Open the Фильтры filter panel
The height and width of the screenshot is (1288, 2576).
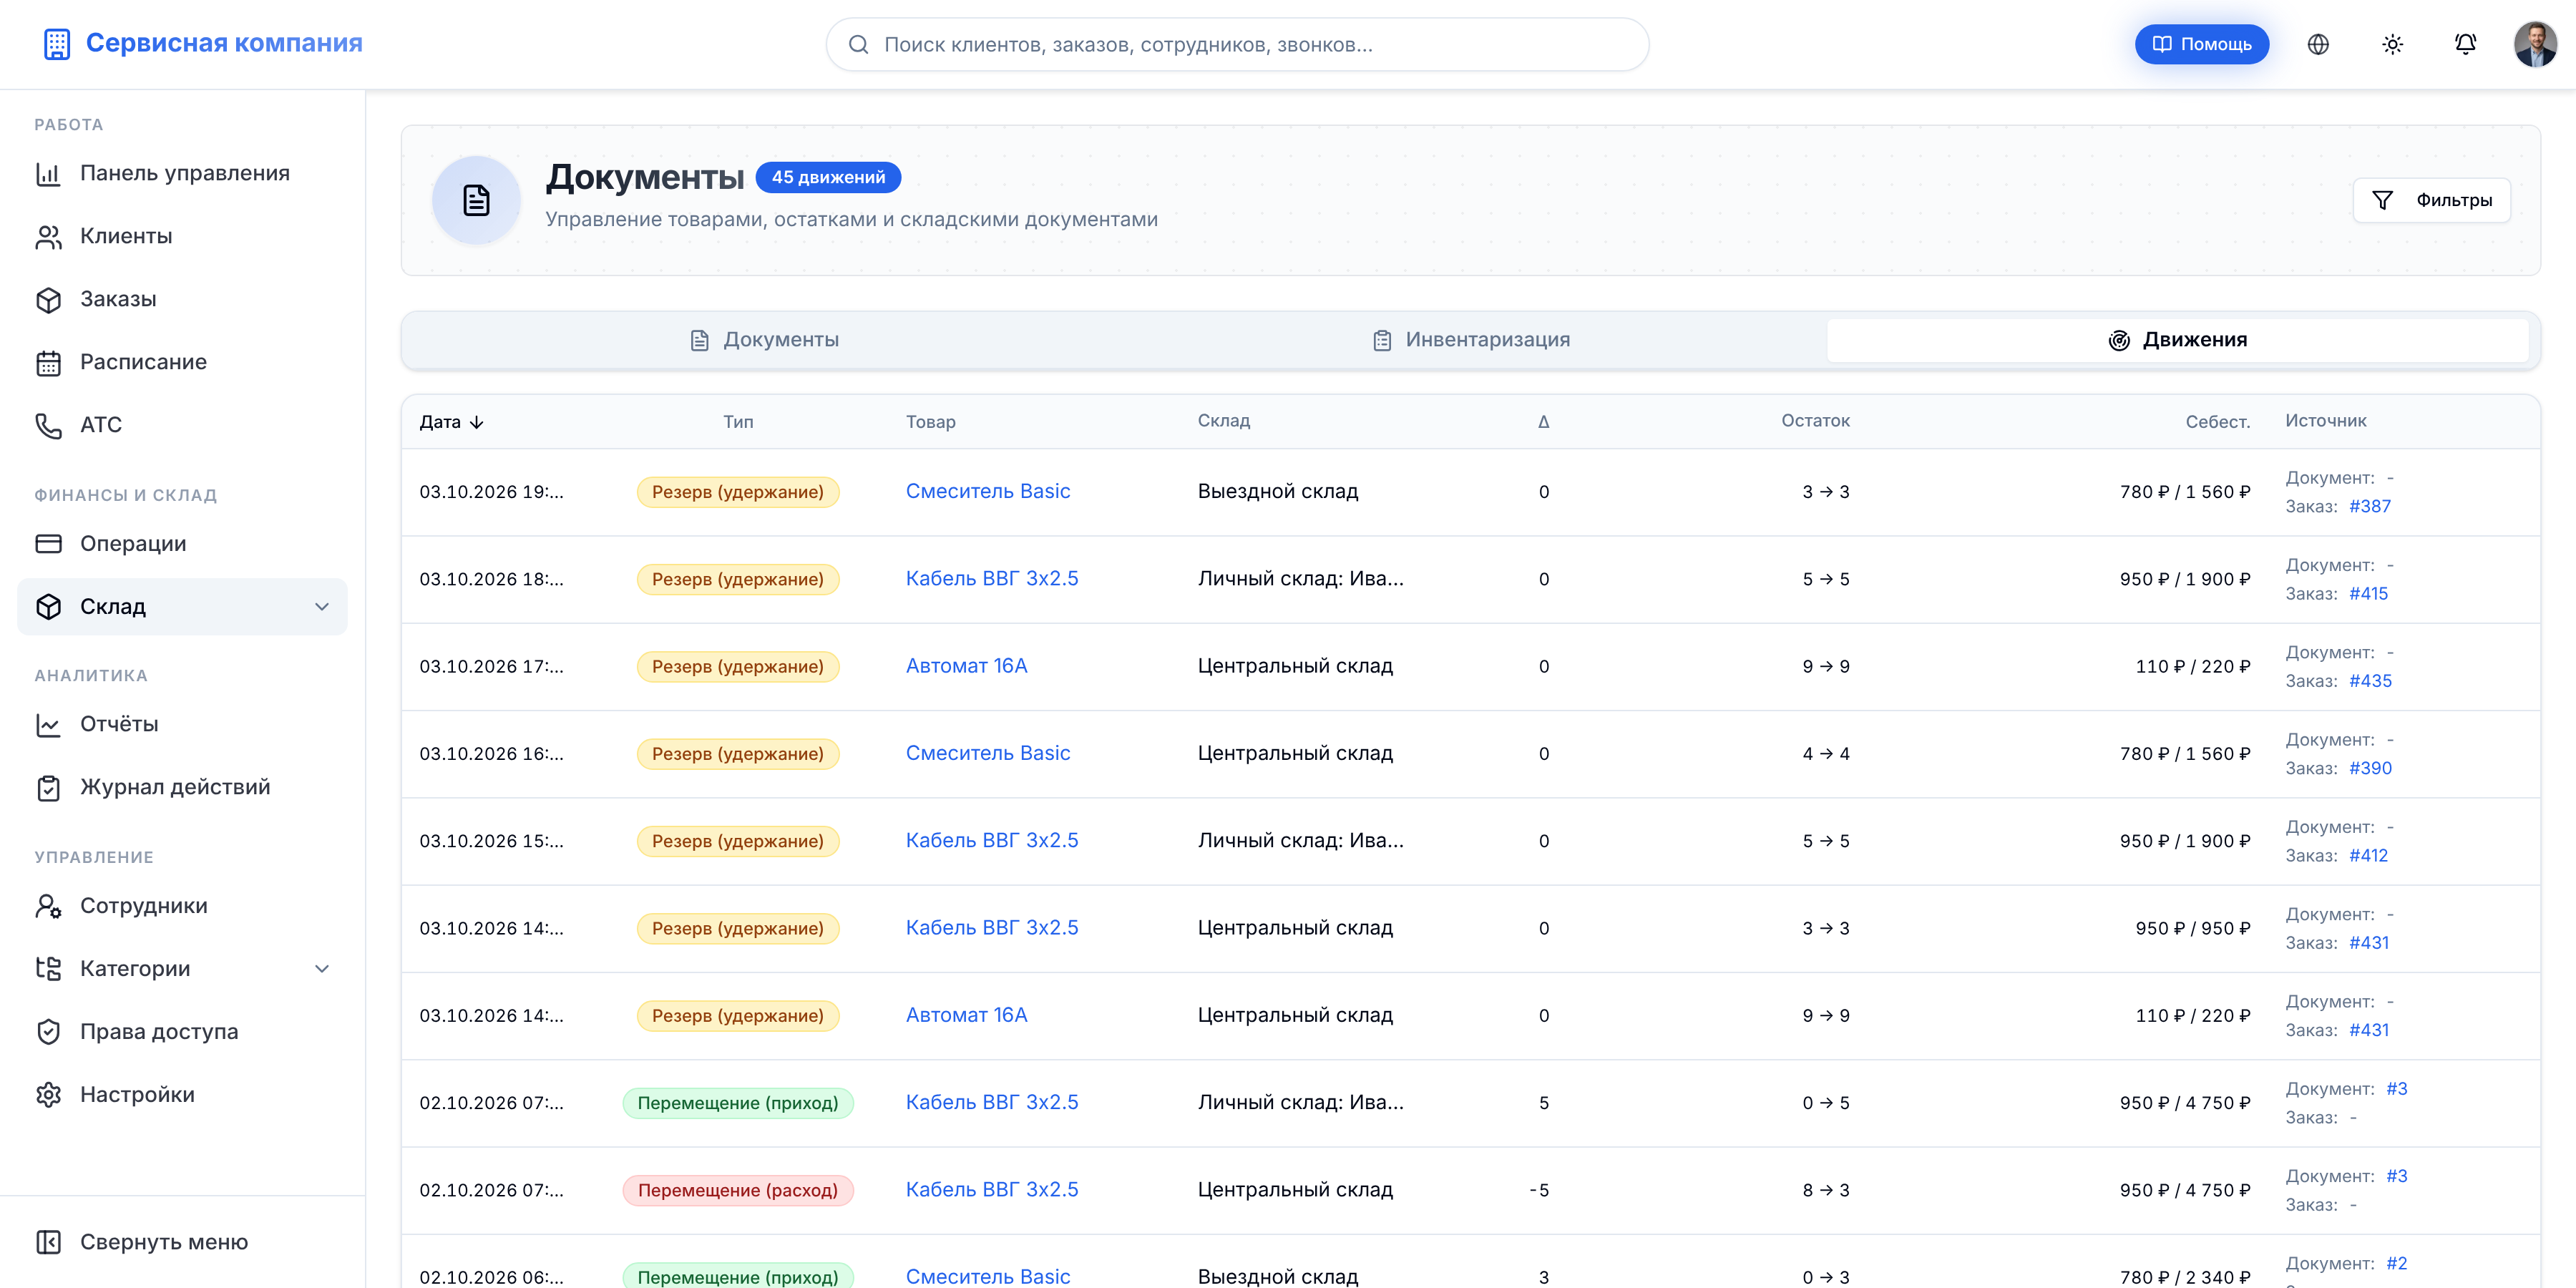pyautogui.click(x=2432, y=200)
